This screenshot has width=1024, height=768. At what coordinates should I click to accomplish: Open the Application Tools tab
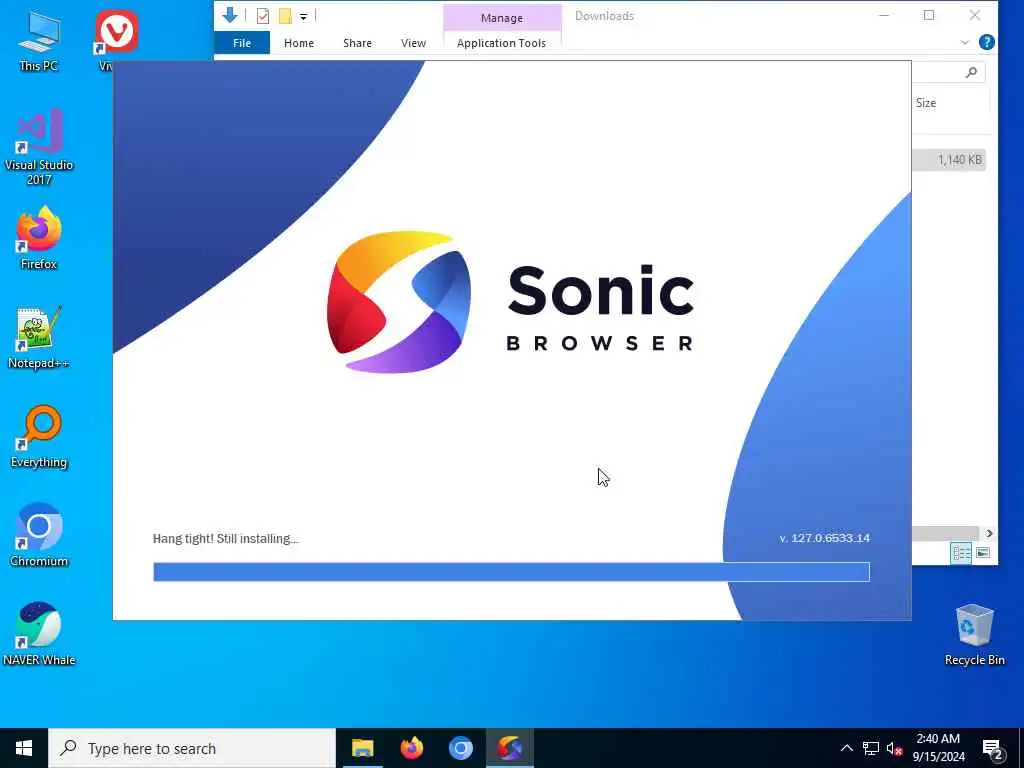pyautogui.click(x=502, y=43)
